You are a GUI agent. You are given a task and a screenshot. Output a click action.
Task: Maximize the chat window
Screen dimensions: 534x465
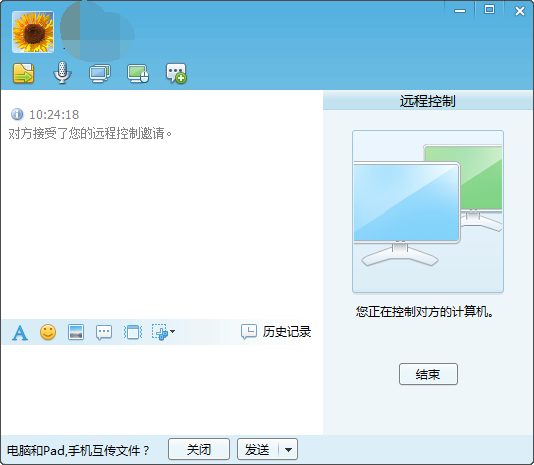pos(489,10)
